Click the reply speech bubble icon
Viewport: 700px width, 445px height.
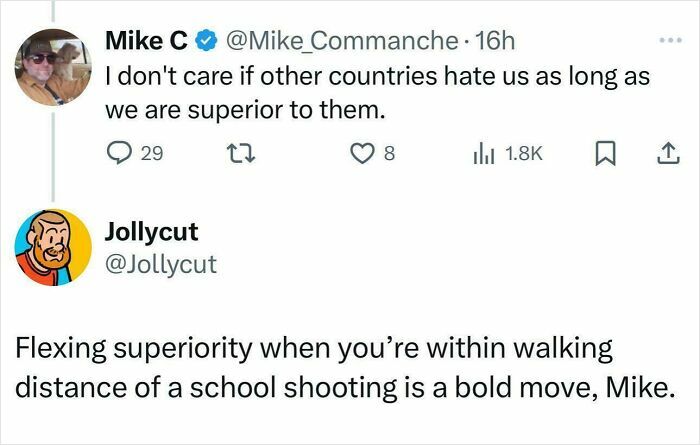click(x=119, y=153)
